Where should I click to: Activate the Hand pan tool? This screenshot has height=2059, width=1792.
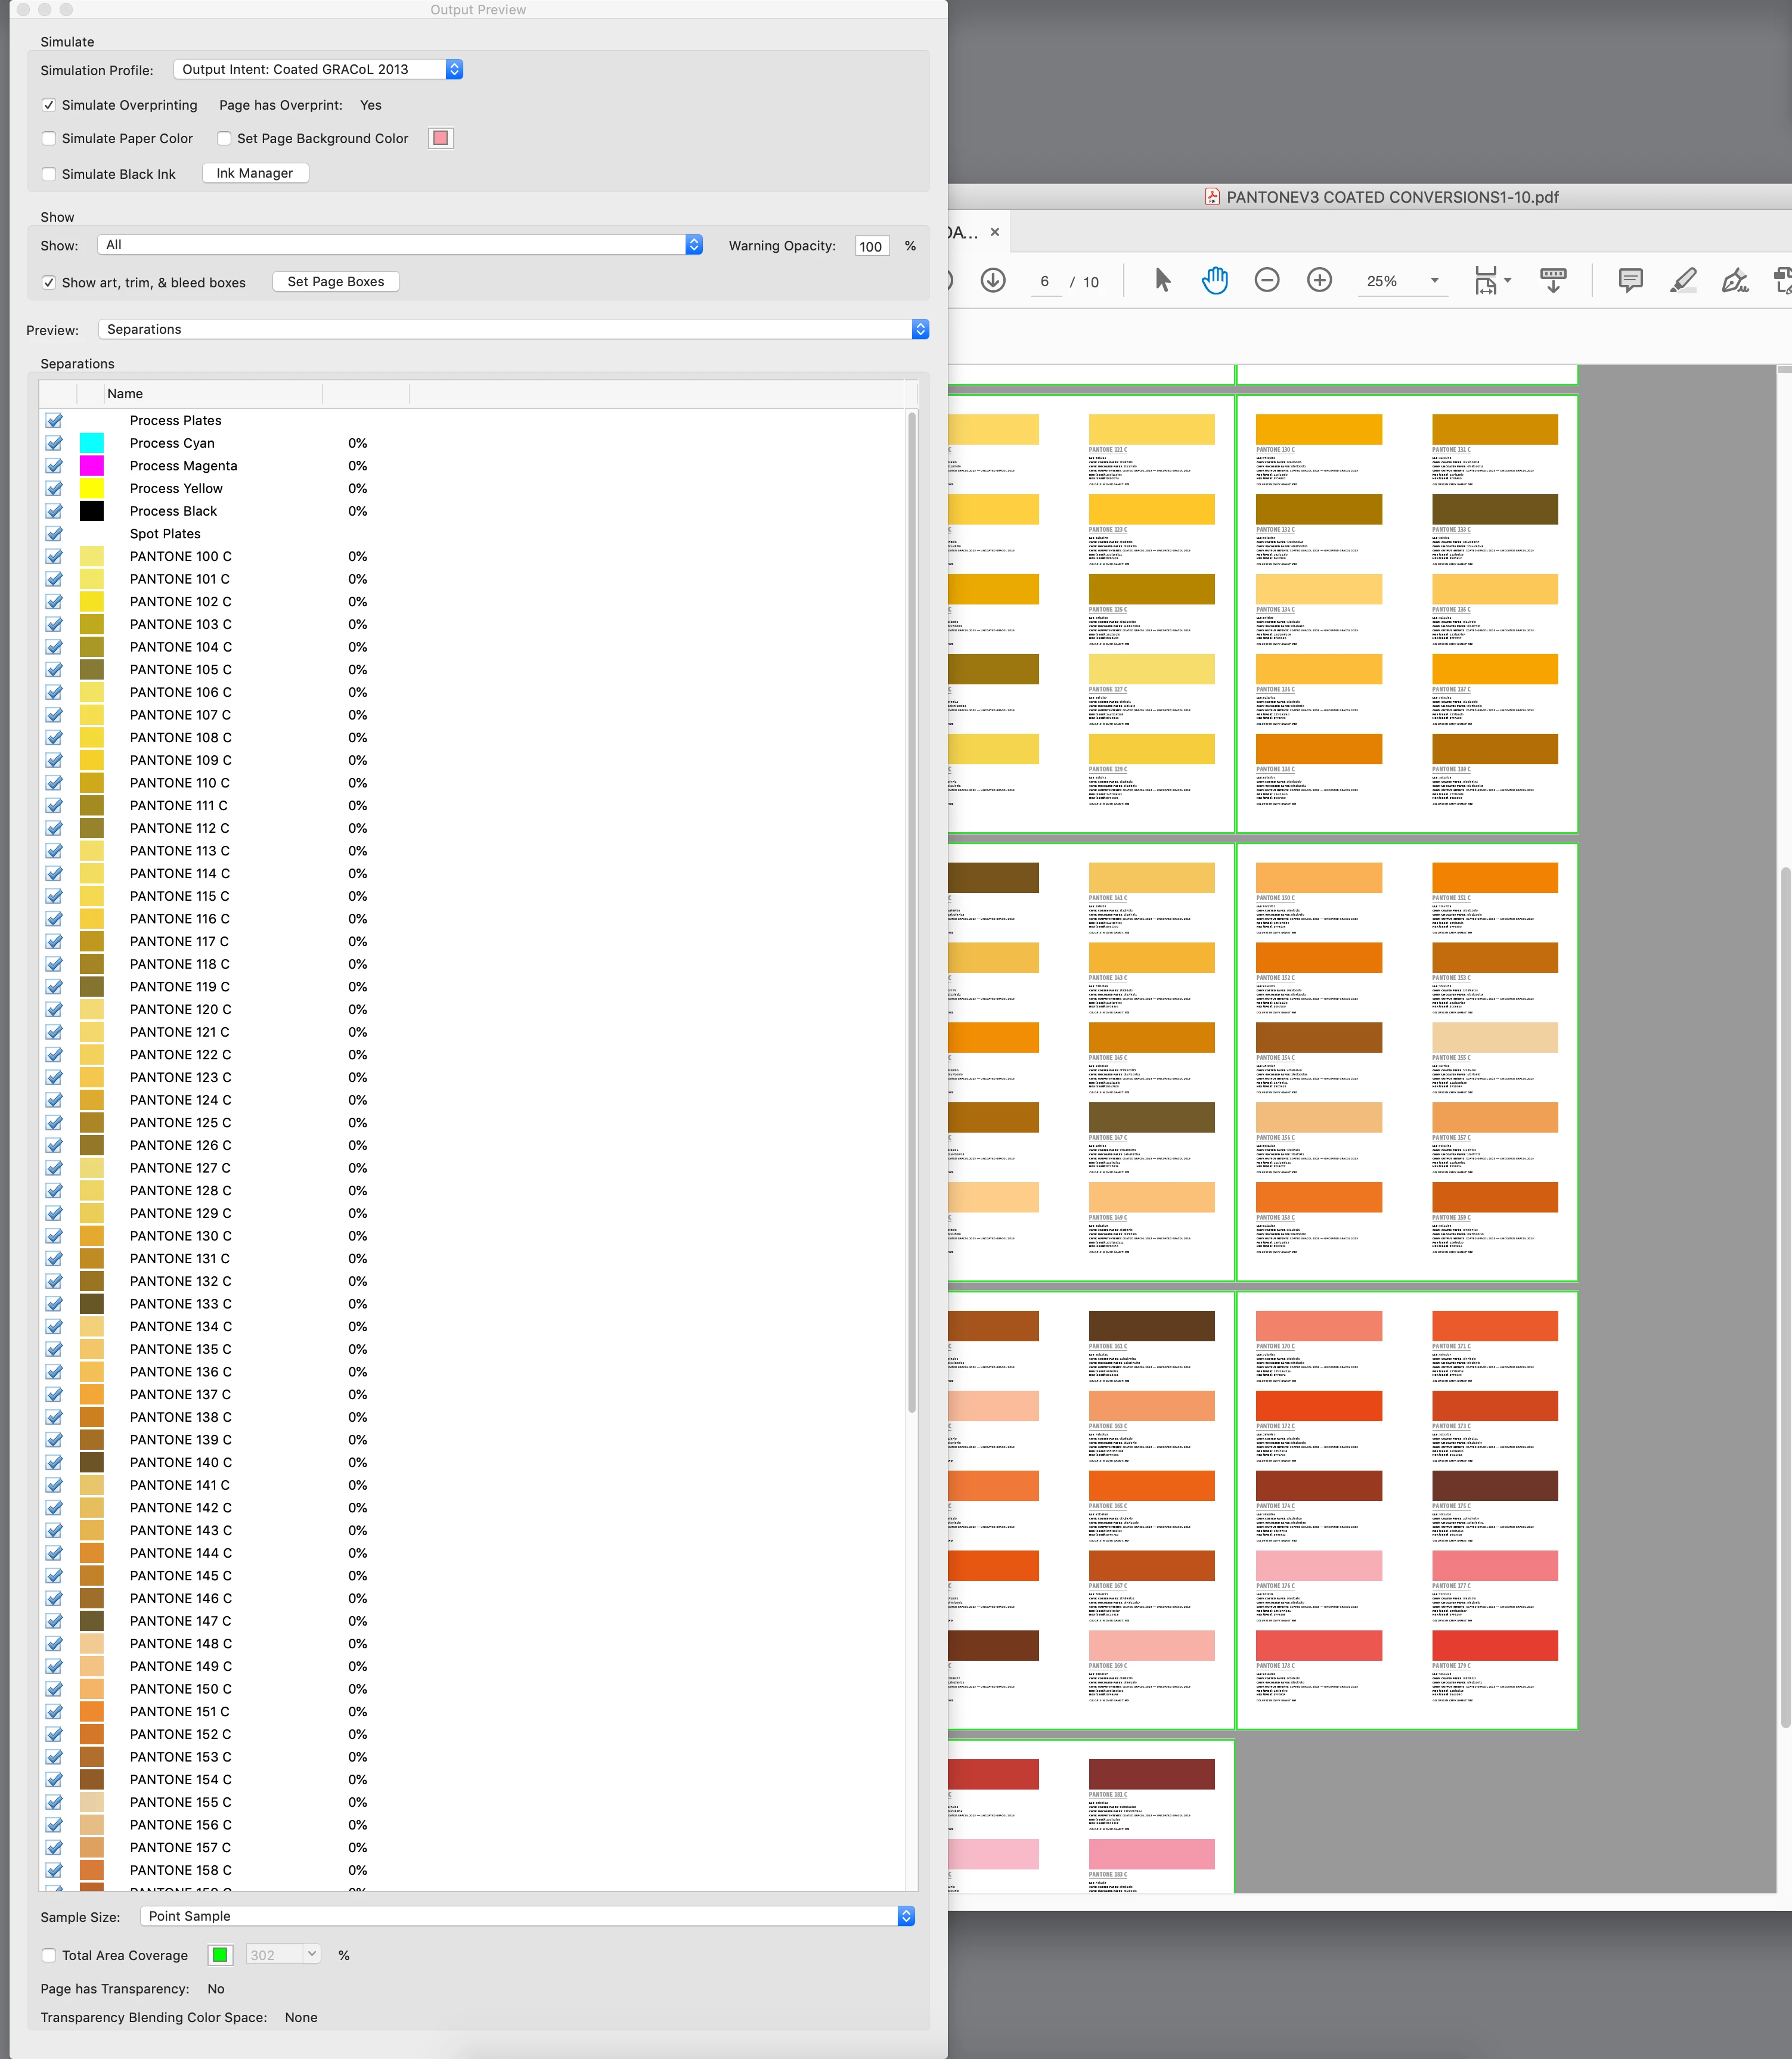pos(1214,281)
